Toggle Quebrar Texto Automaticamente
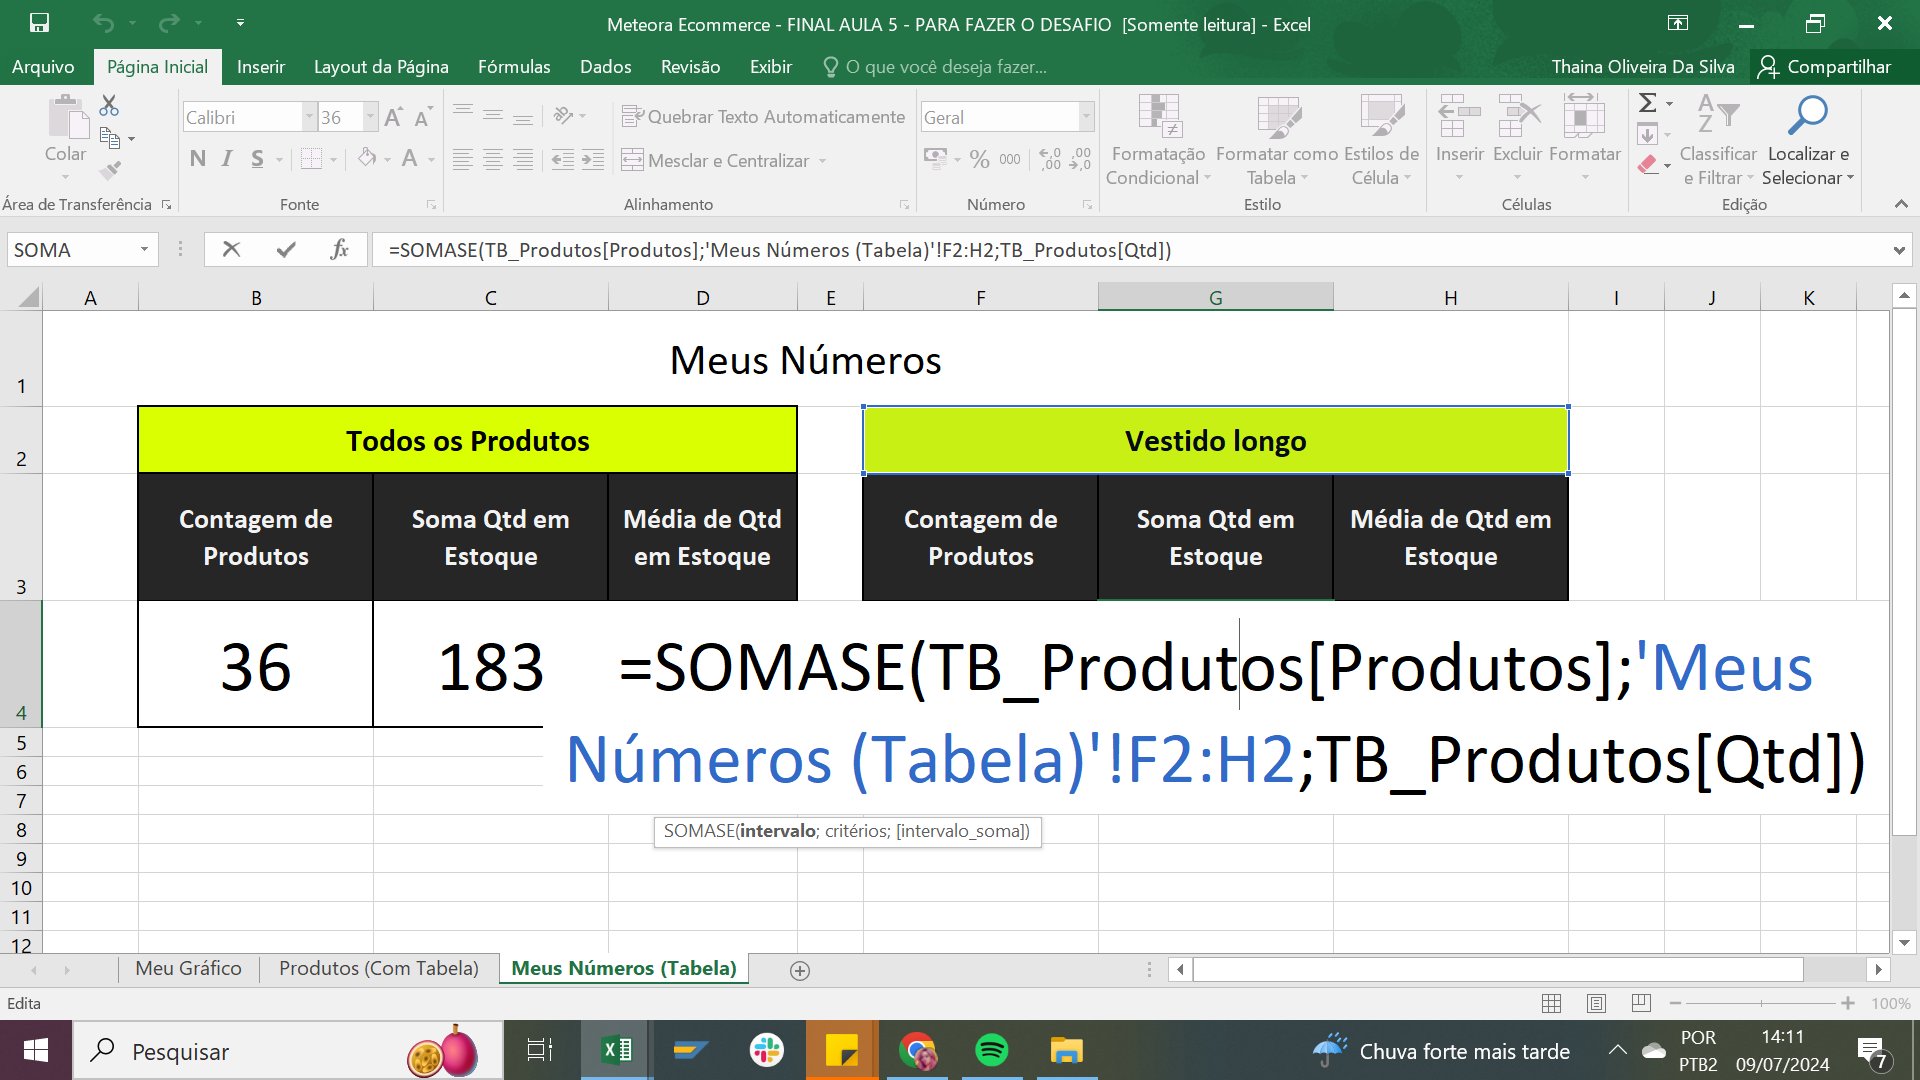The image size is (1920, 1080). tap(763, 117)
